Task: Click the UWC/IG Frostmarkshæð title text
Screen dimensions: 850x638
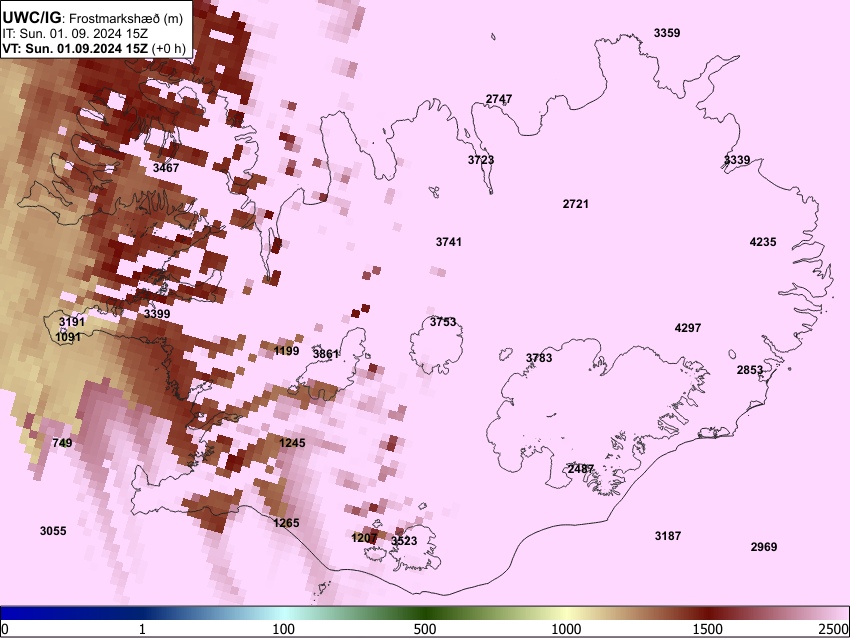Action: 93,18
